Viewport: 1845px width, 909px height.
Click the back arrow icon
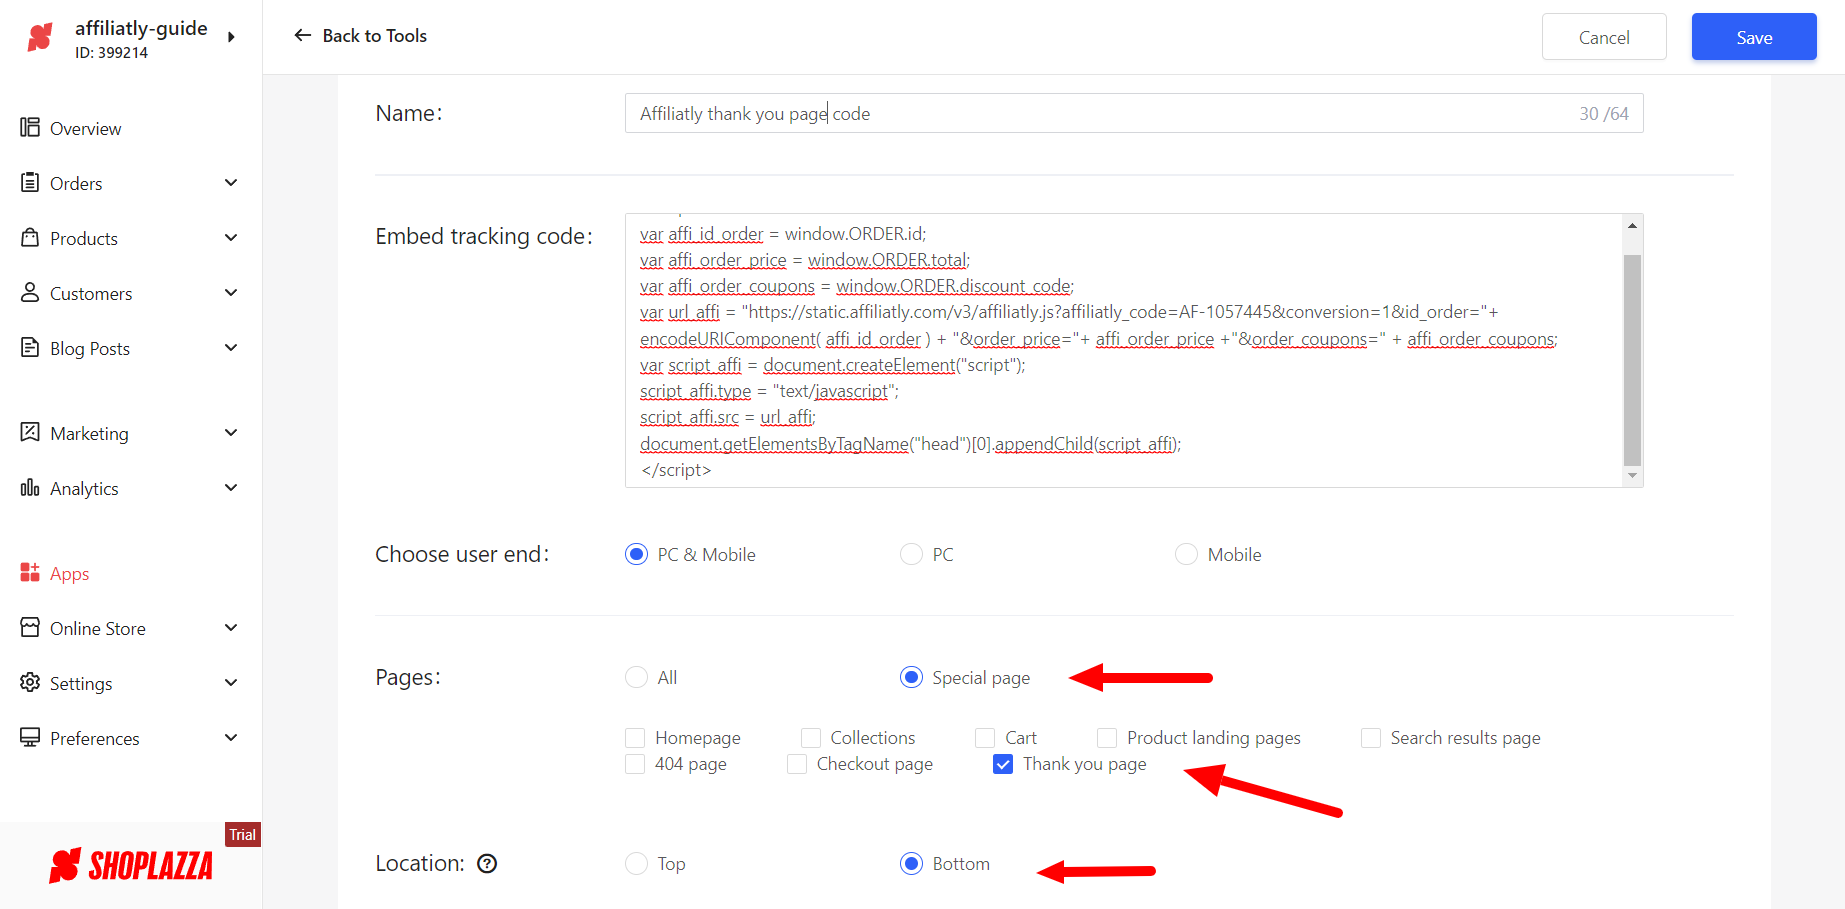click(x=303, y=35)
